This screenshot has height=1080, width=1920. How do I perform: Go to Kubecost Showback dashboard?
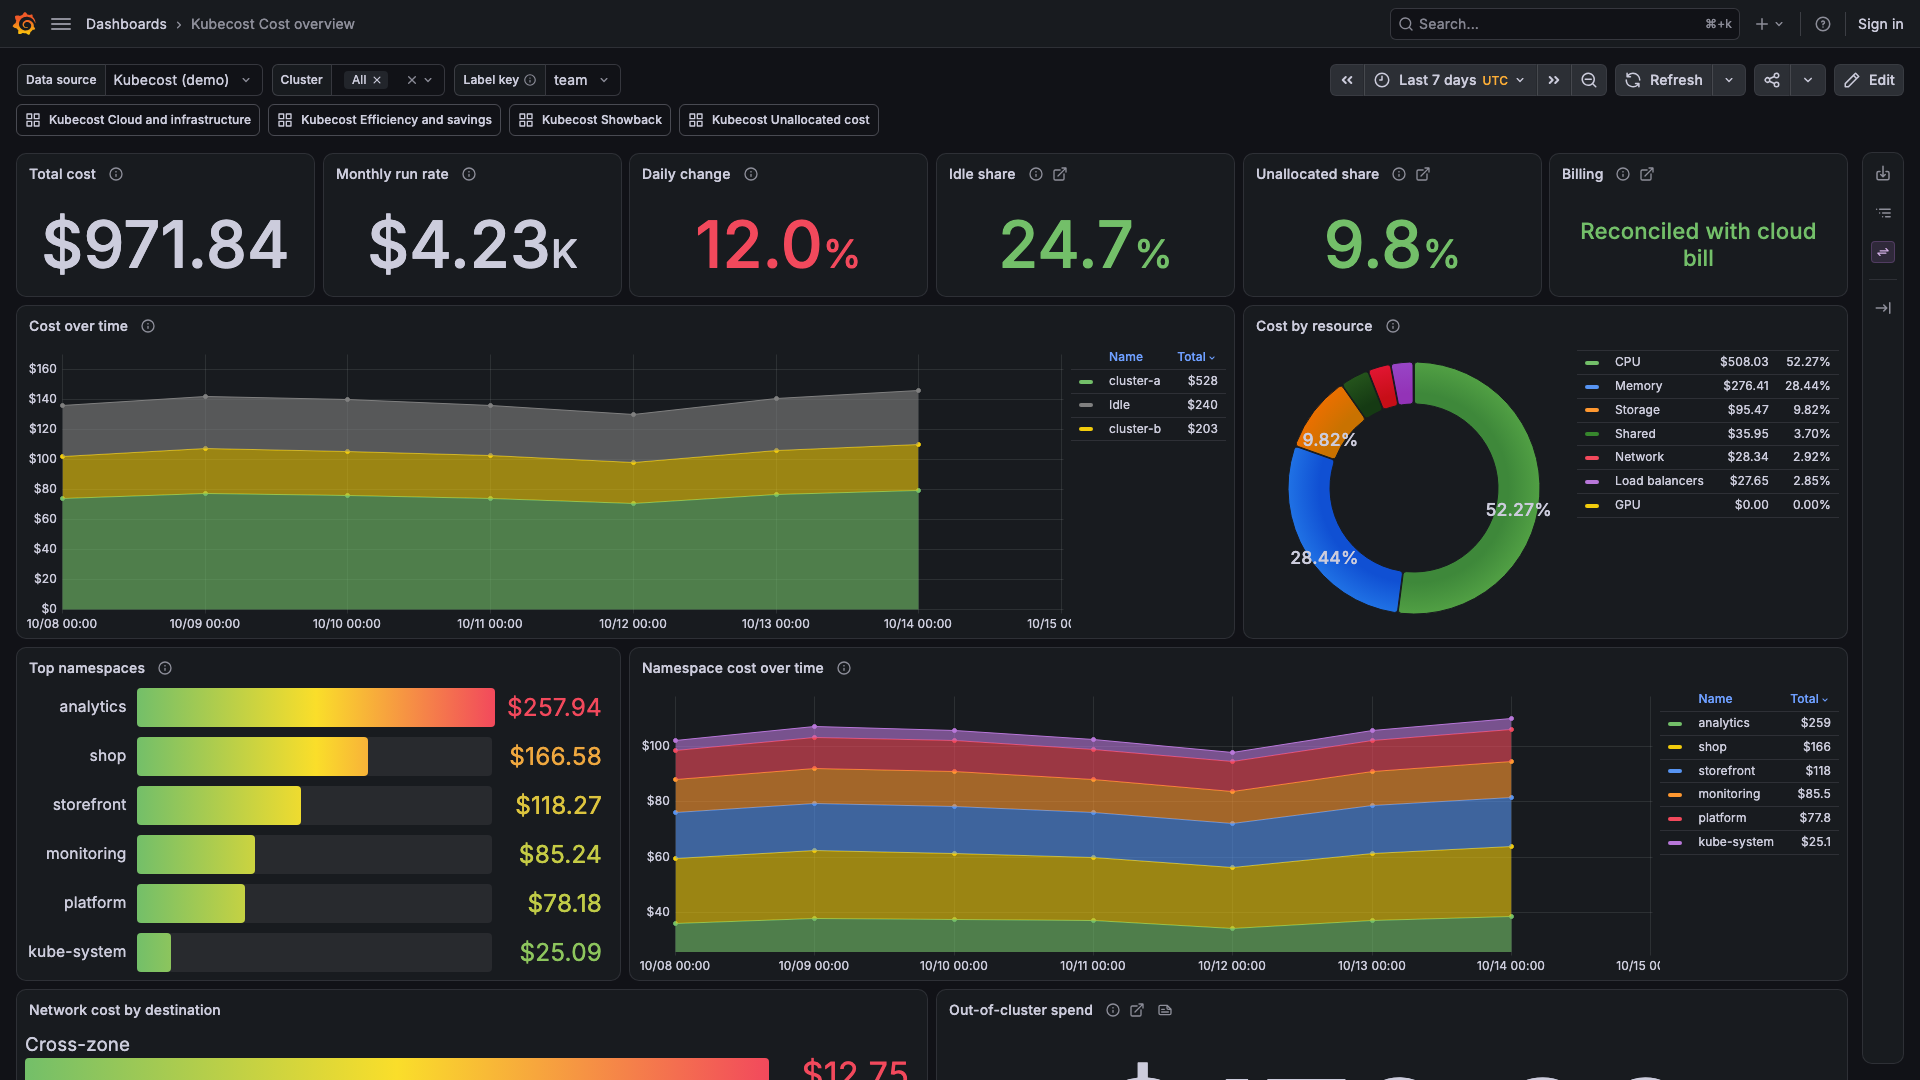590,120
